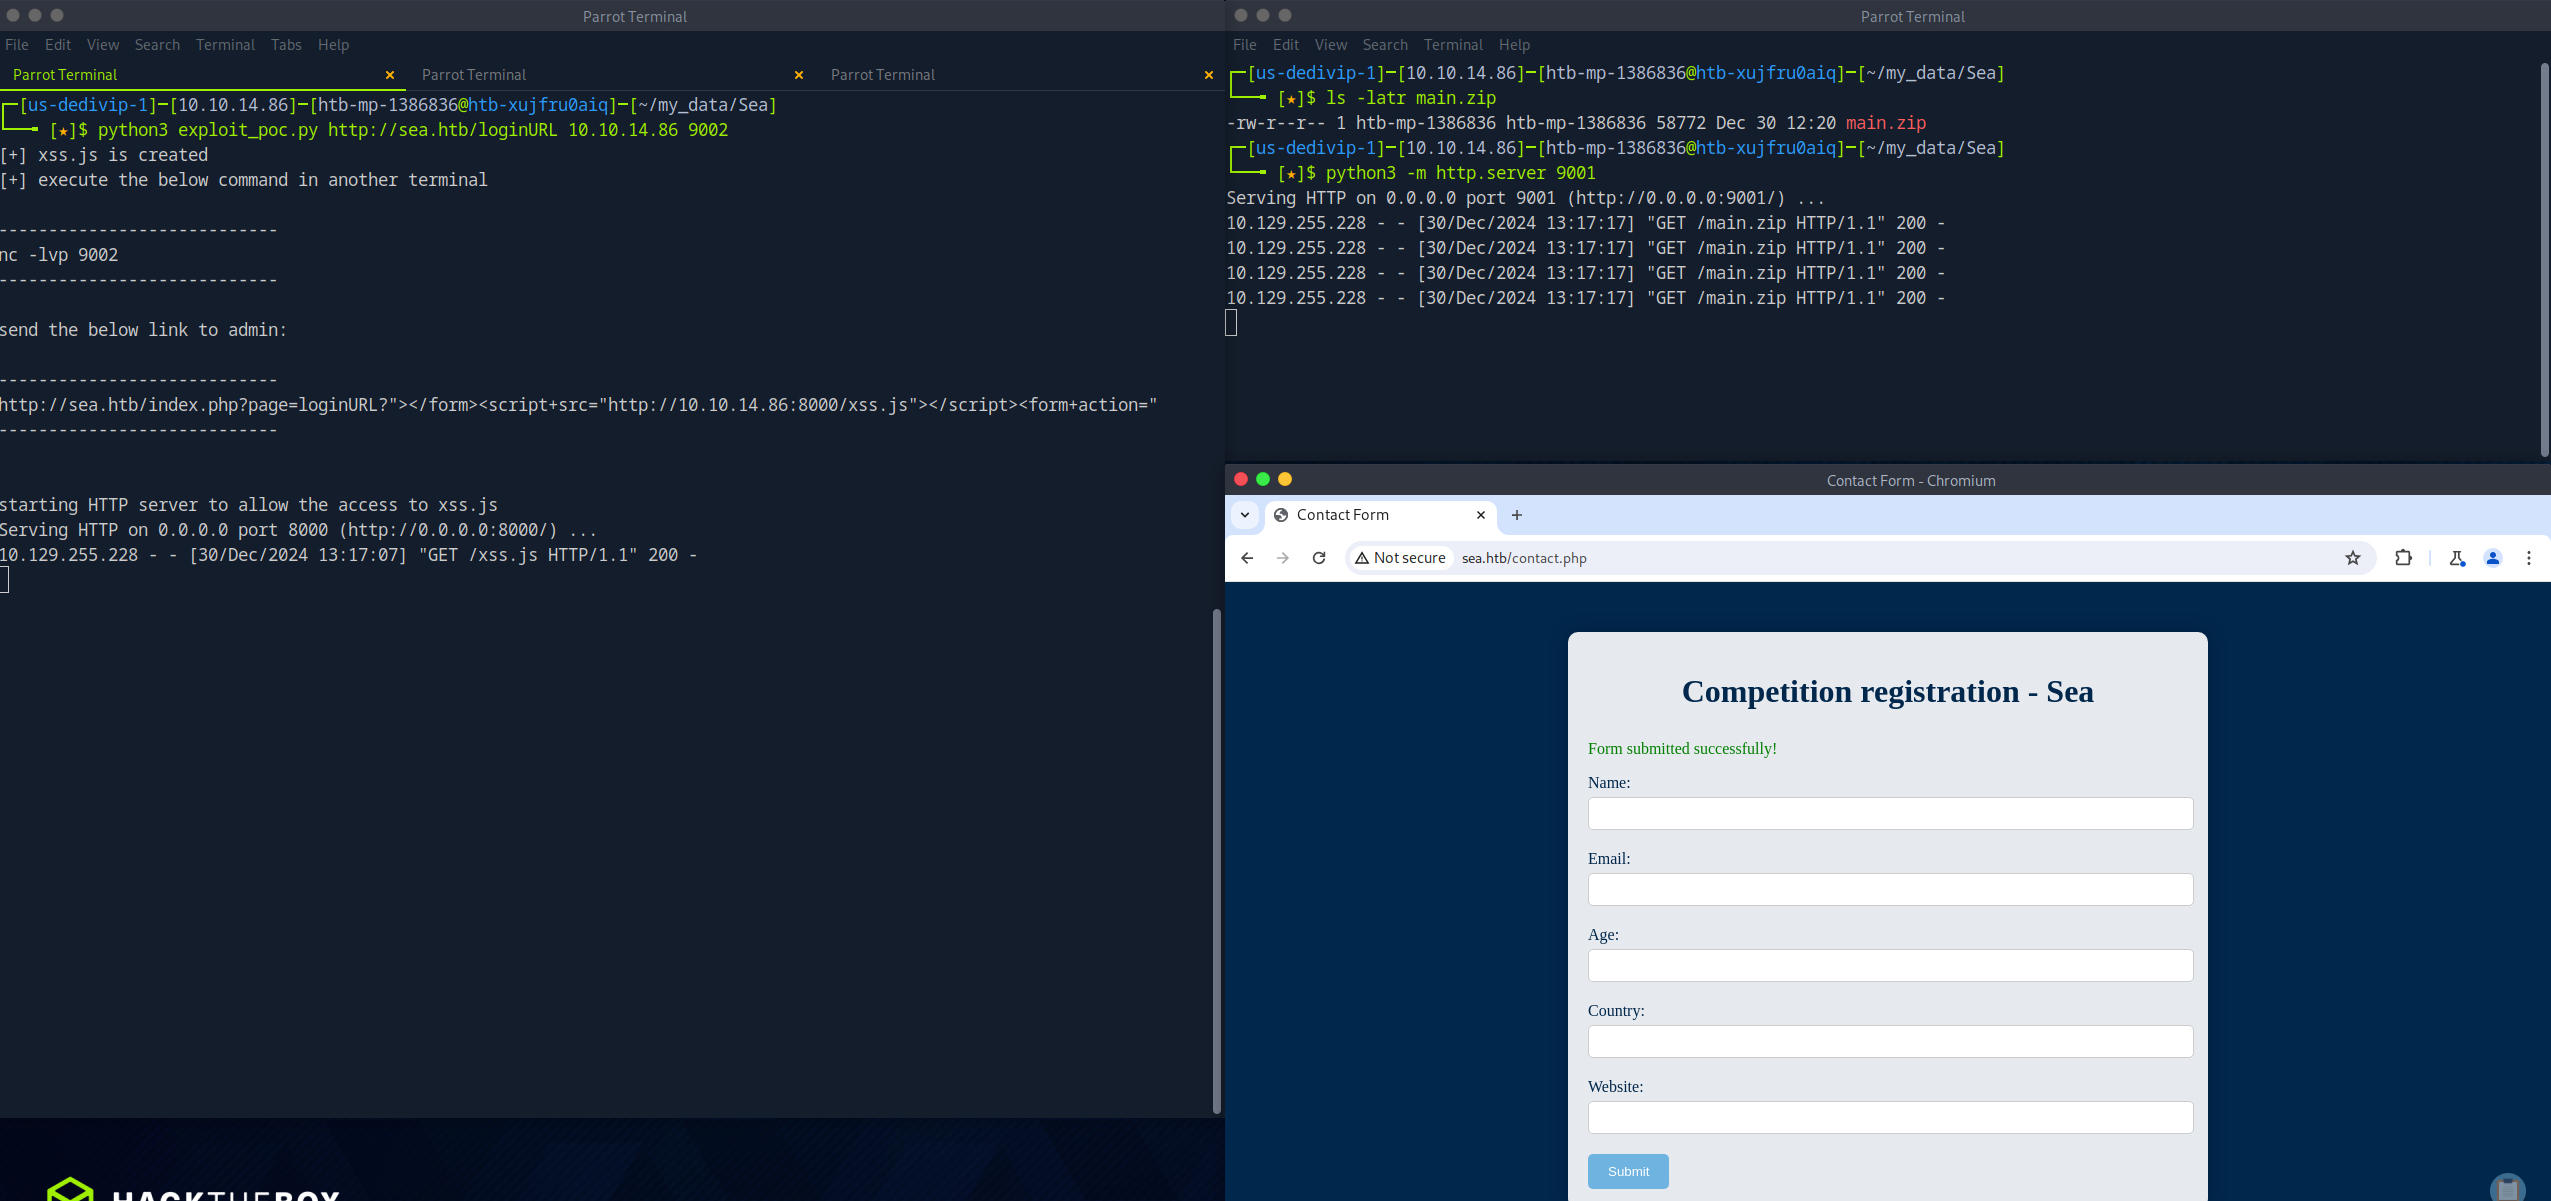Go back in Chromium browser

pyautogui.click(x=1247, y=558)
